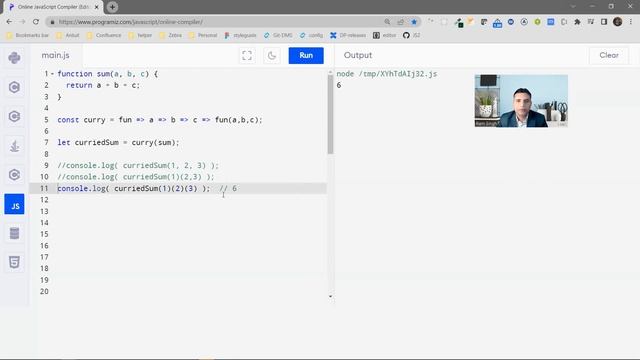640x360 pixels.
Task: Open the browser side panel
Action: pyautogui.click(x=604, y=22)
